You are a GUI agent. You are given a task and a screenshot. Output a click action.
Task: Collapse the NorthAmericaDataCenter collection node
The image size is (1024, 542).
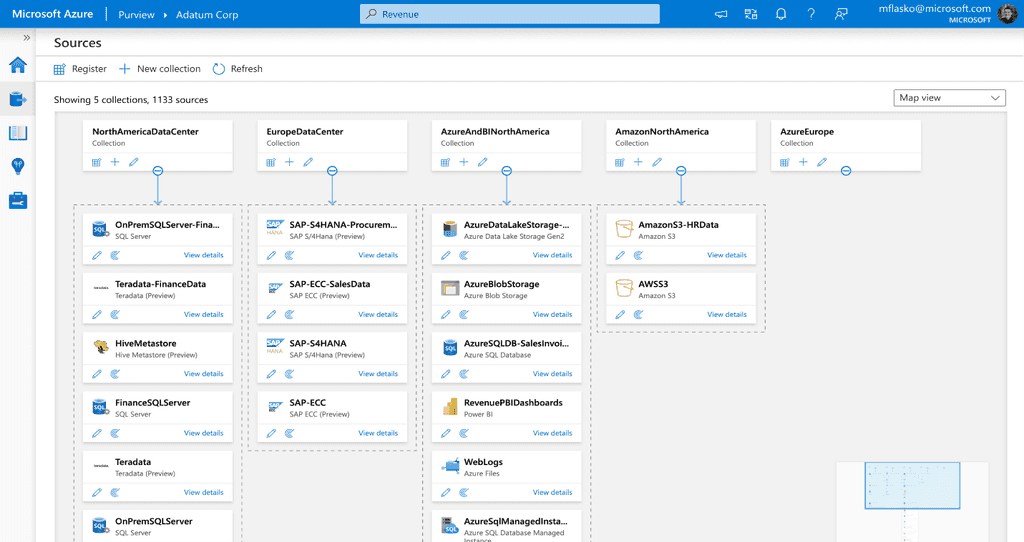coord(157,171)
